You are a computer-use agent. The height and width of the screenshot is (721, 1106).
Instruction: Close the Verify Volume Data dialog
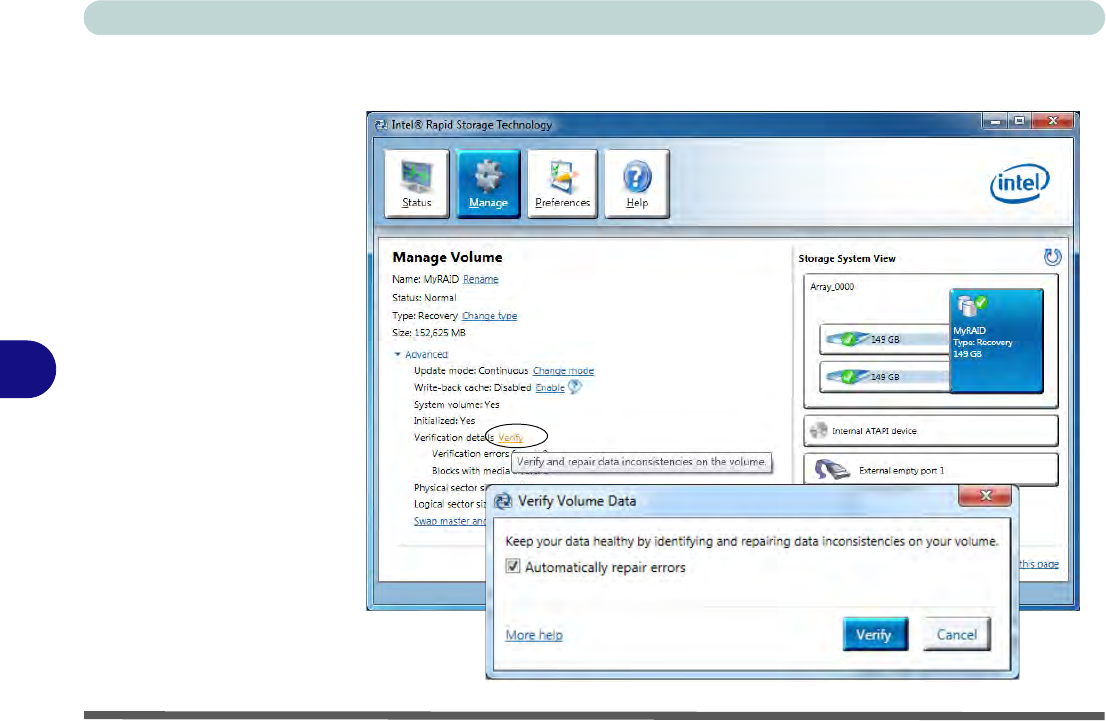(x=985, y=496)
